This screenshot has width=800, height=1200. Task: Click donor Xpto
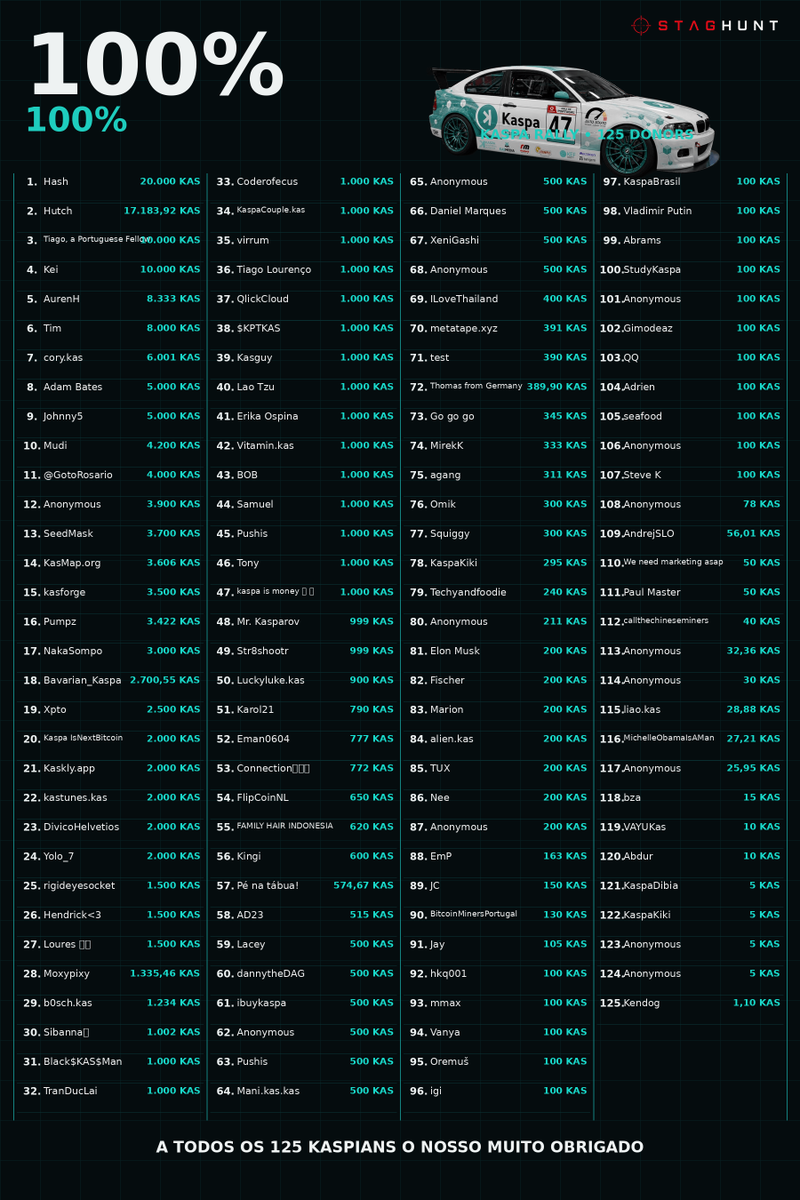pos(55,710)
